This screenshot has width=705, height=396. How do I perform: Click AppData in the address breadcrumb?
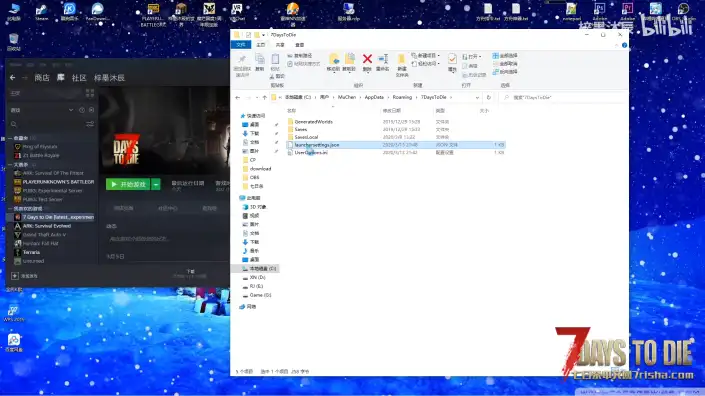pyautogui.click(x=374, y=98)
